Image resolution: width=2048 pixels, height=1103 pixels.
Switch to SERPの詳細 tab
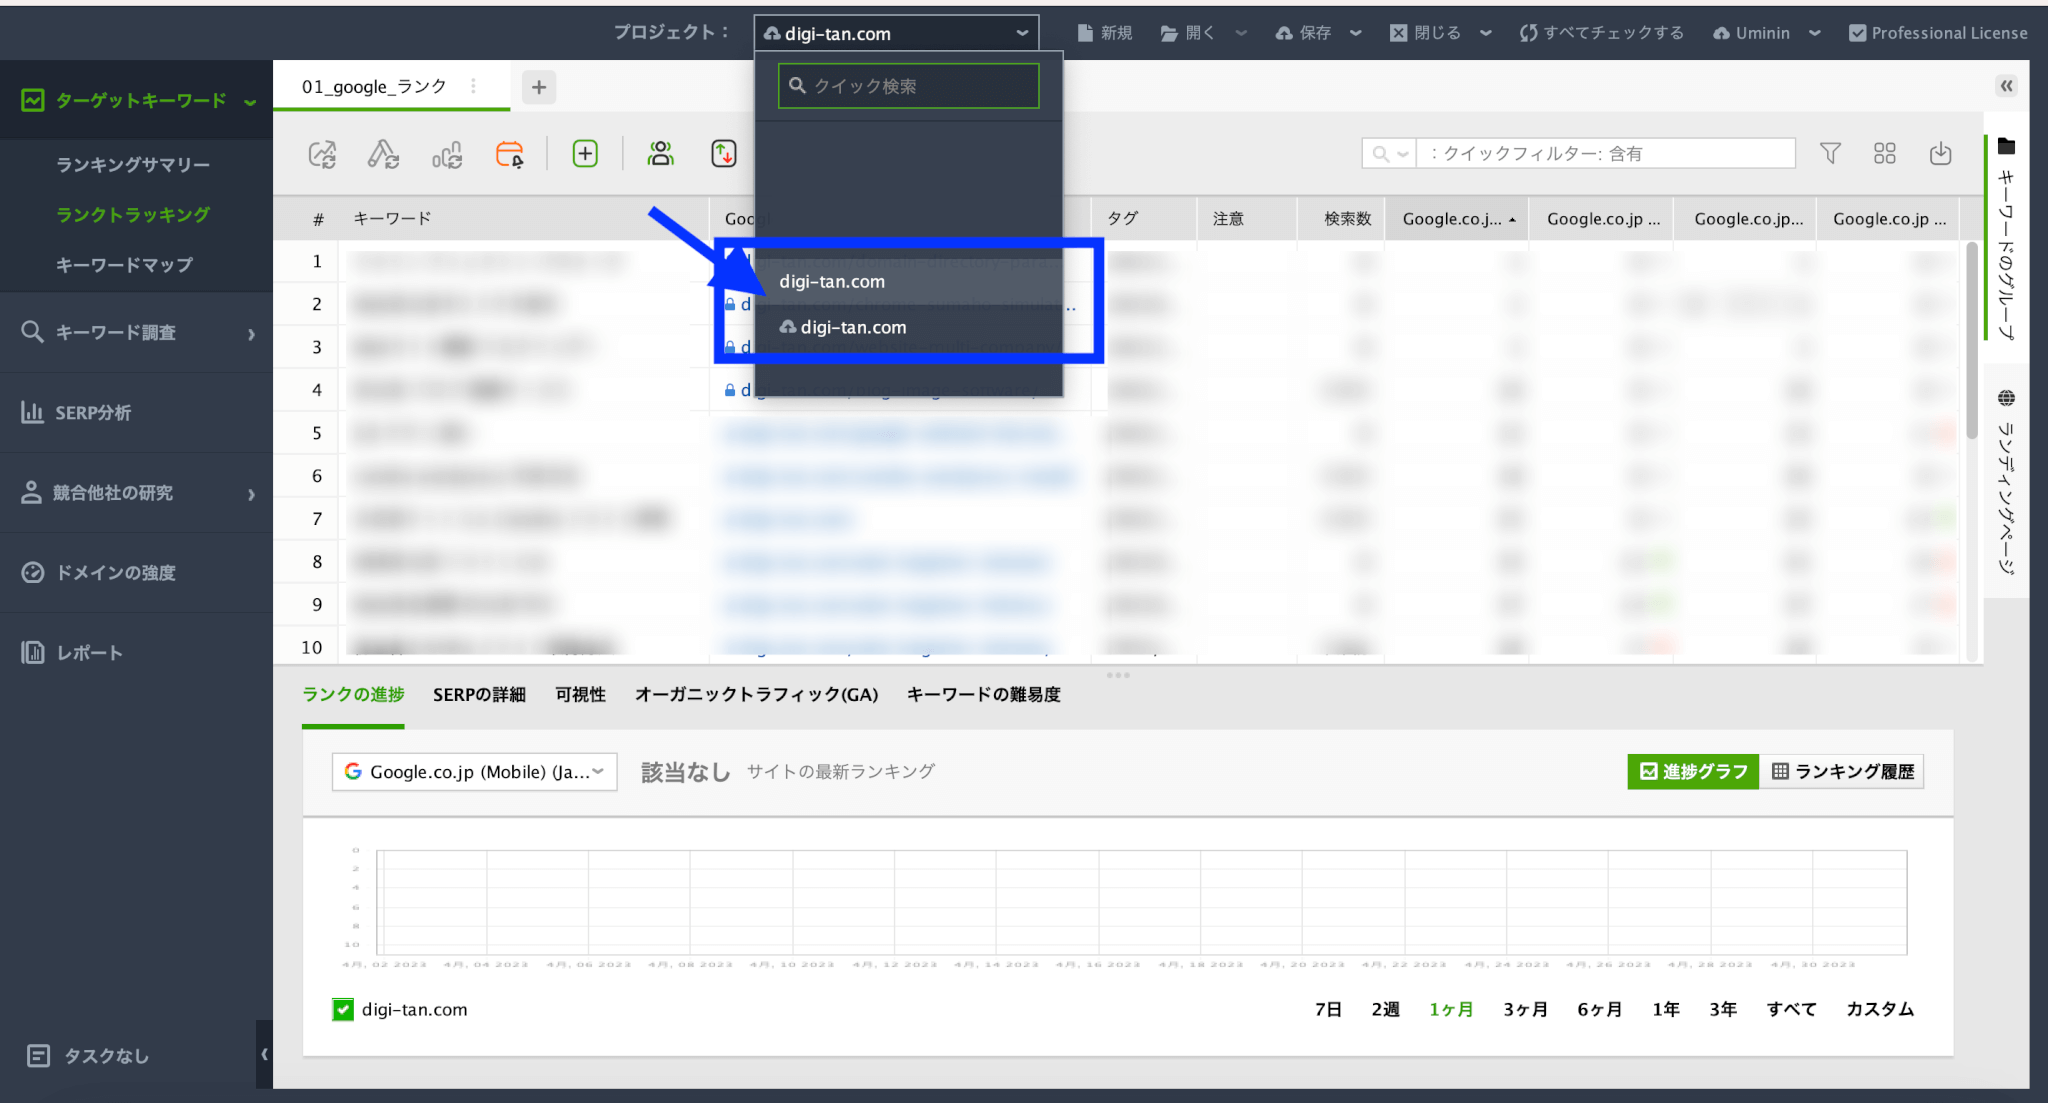[x=479, y=694]
